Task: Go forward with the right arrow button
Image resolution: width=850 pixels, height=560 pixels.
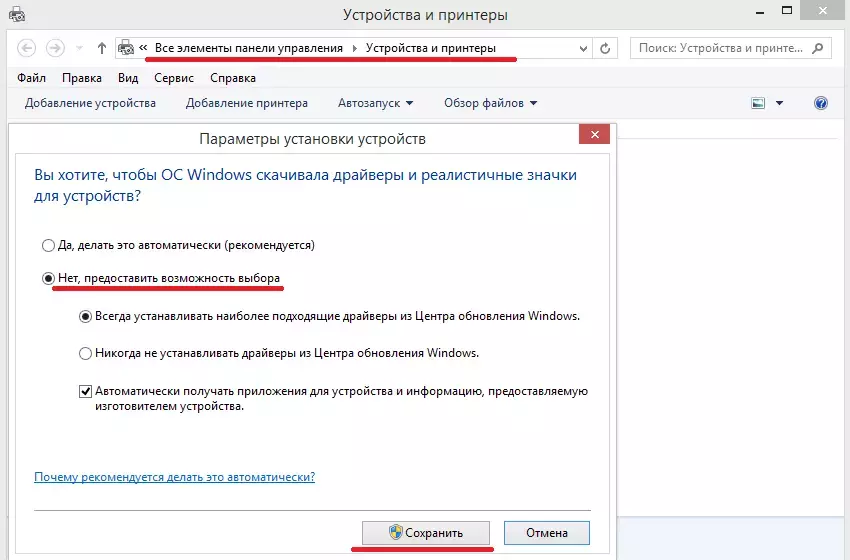Action: (55, 48)
